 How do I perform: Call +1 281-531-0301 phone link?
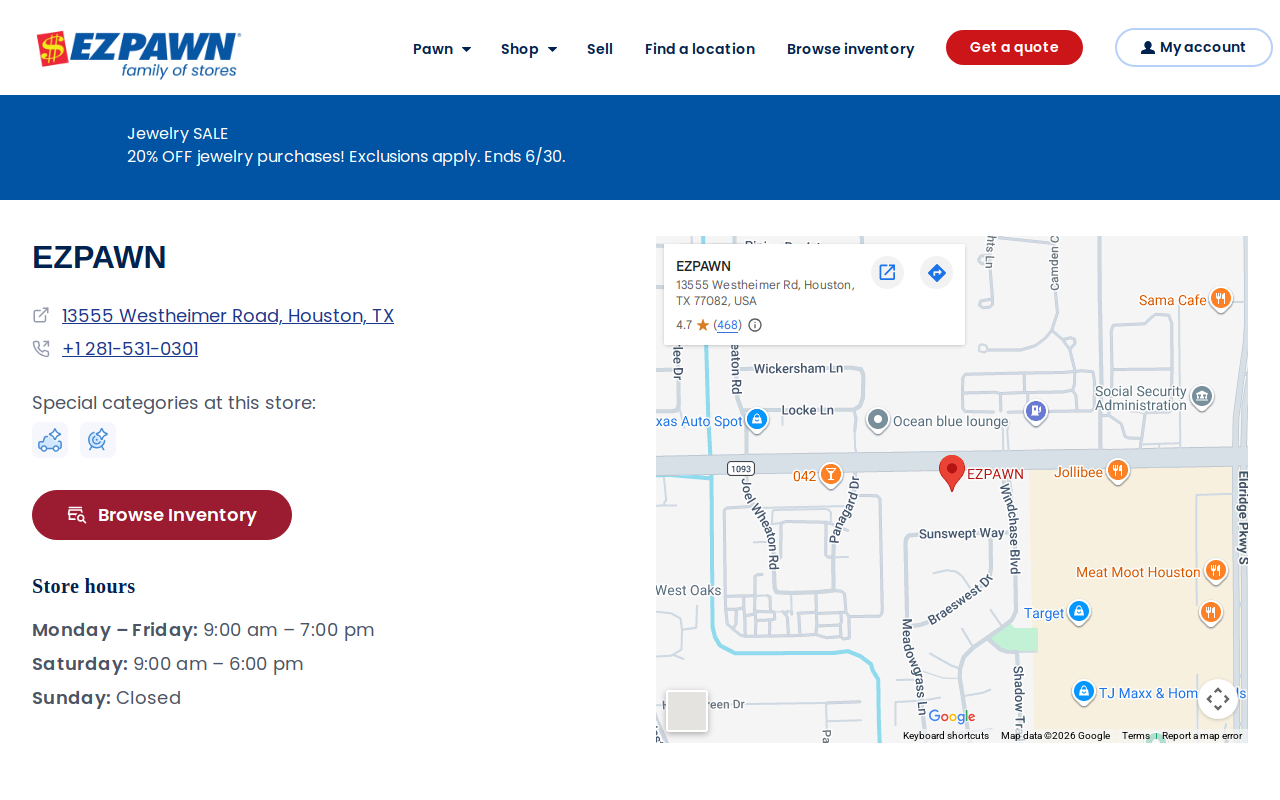pos(130,349)
